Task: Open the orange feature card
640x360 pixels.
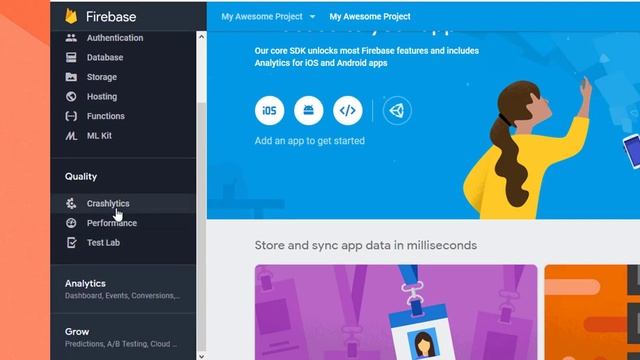Action: pos(592,312)
